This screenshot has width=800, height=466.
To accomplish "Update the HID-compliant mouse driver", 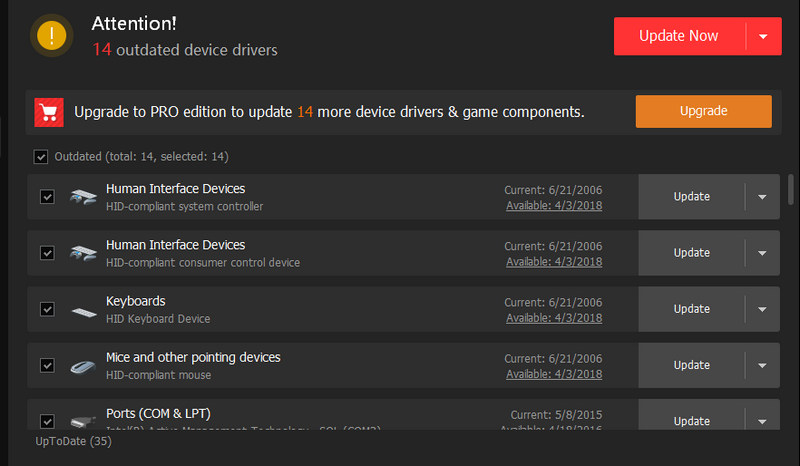I will (691, 365).
